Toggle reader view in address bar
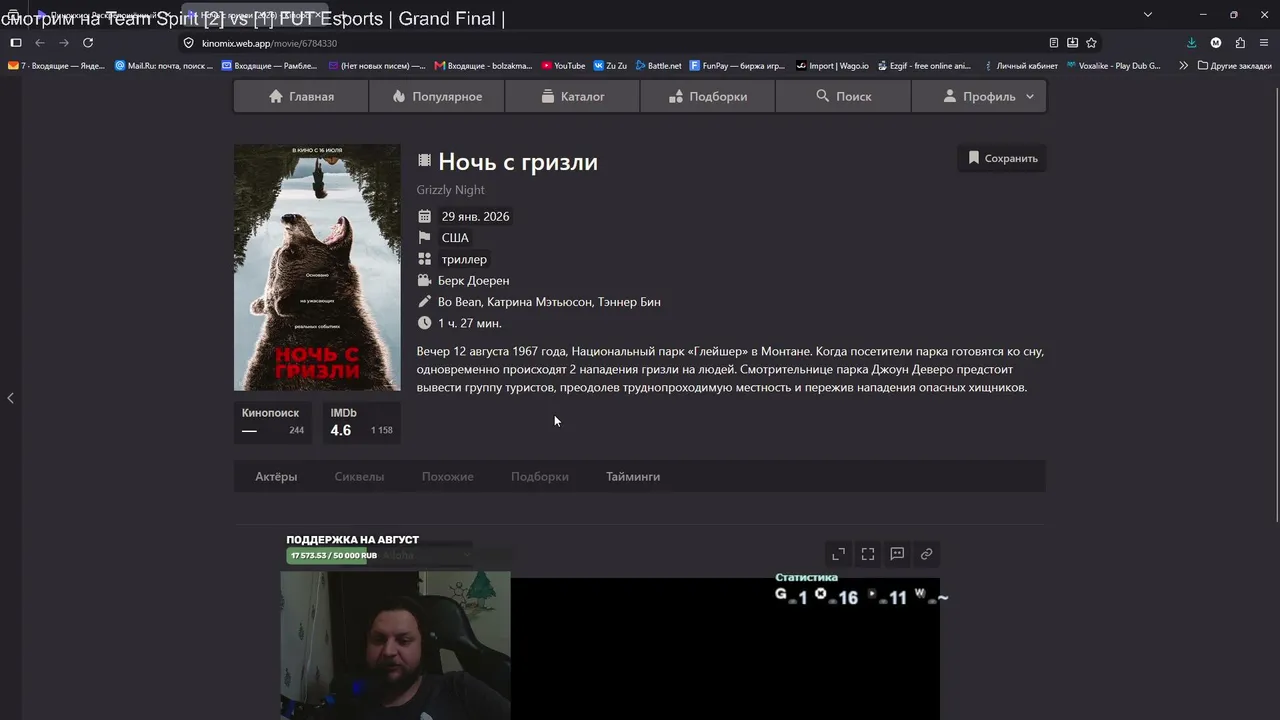This screenshot has height=720, width=1280. tap(1054, 43)
